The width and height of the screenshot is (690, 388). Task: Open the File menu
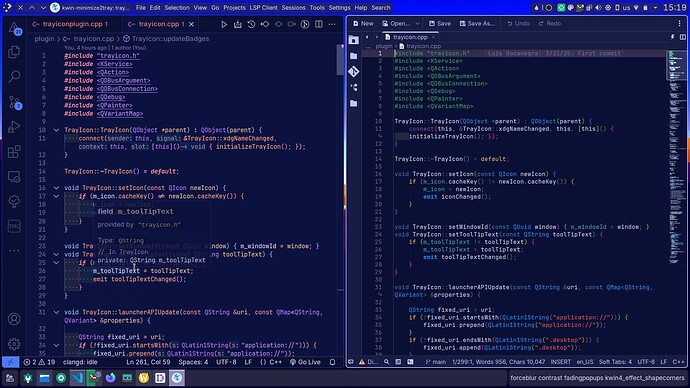[x=140, y=7]
